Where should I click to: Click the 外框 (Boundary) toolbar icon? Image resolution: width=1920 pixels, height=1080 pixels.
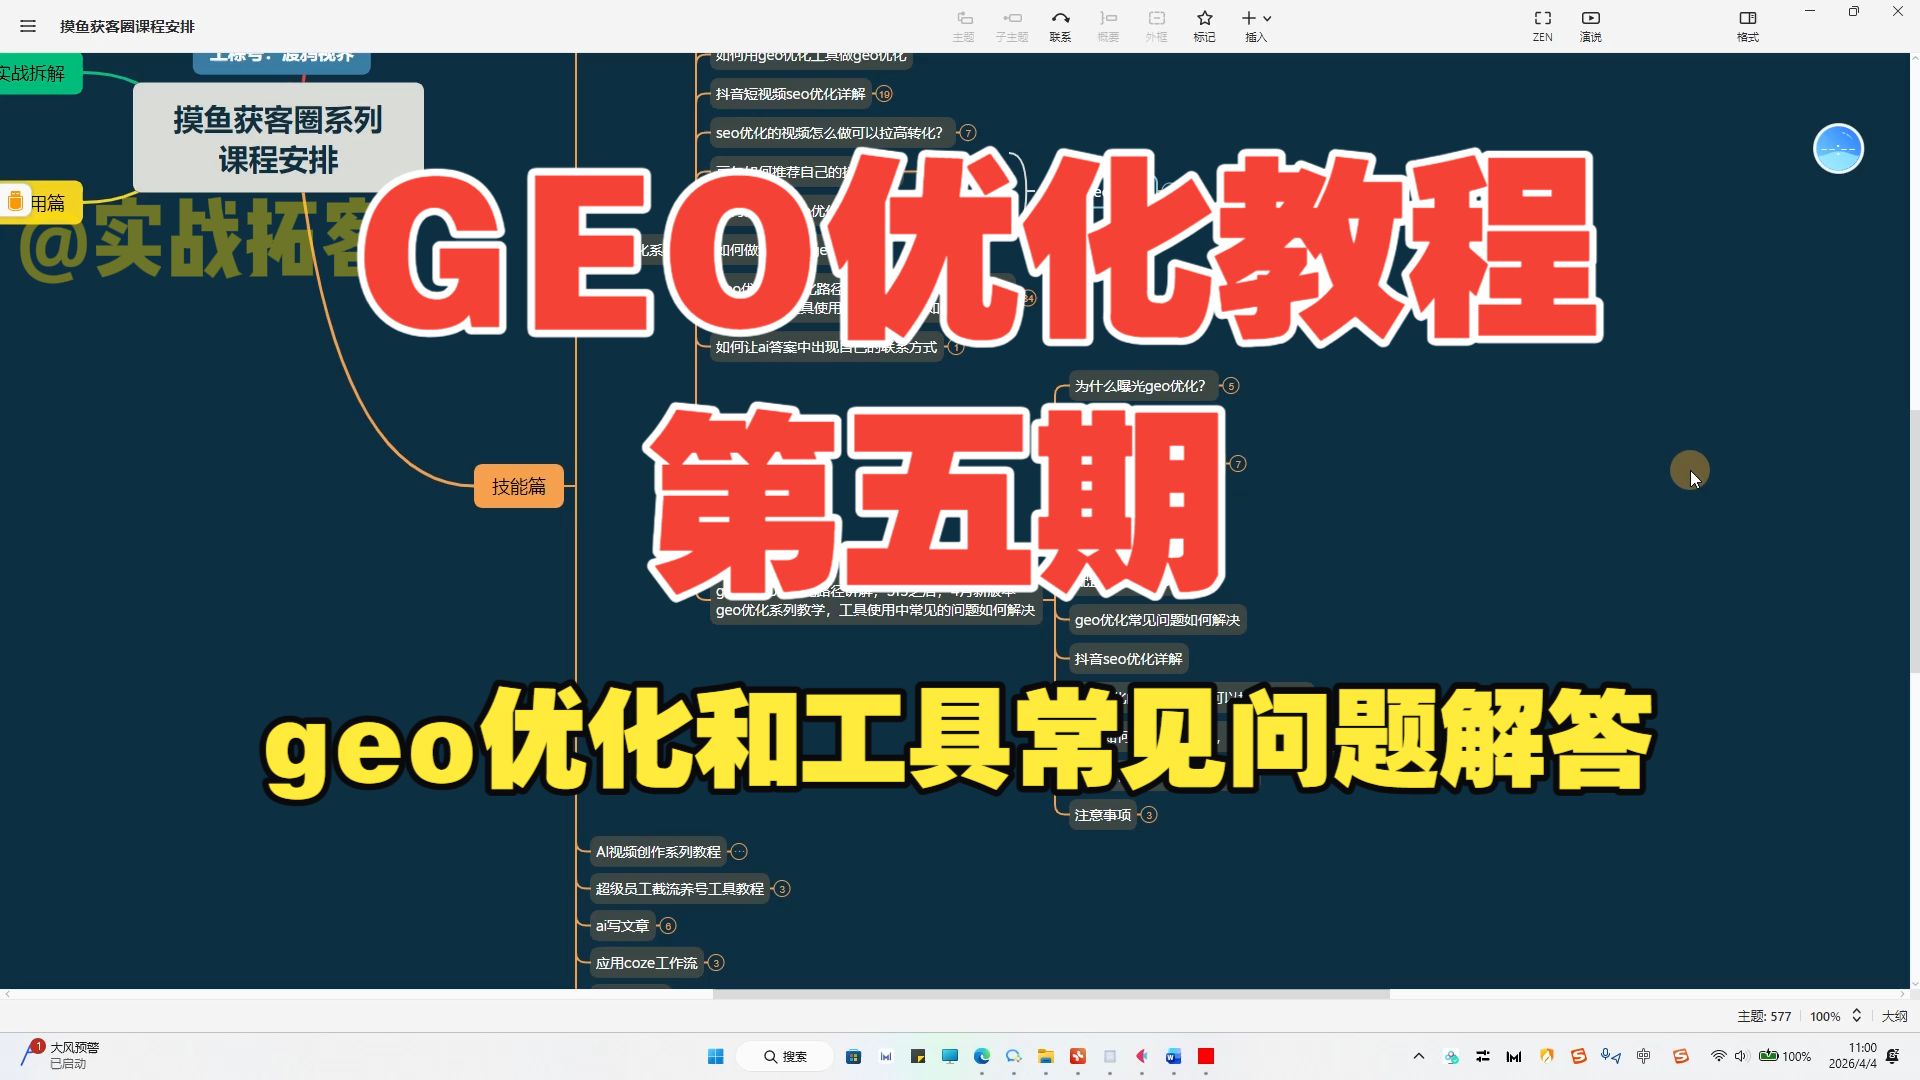pos(1156,26)
